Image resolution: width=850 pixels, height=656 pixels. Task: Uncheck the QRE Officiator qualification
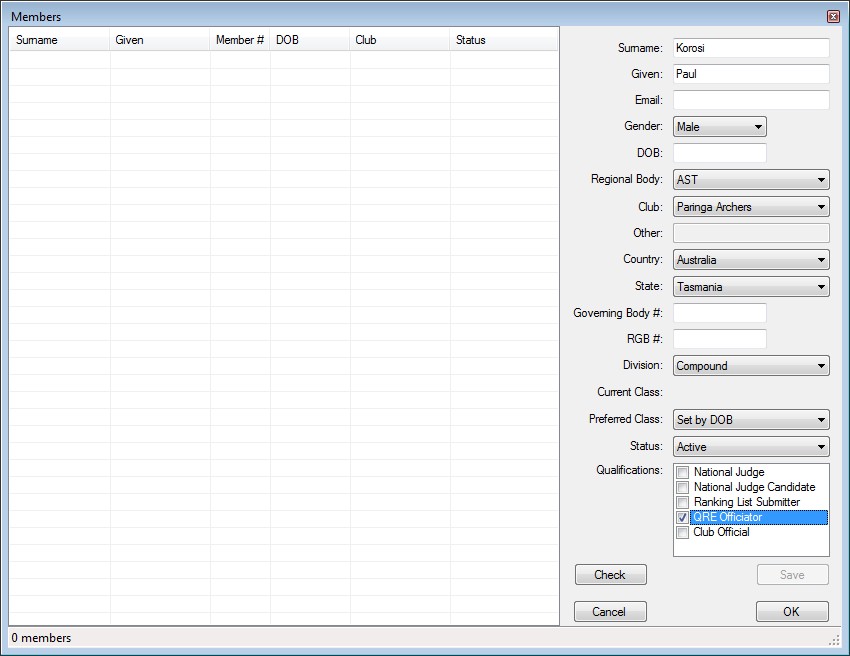682,518
